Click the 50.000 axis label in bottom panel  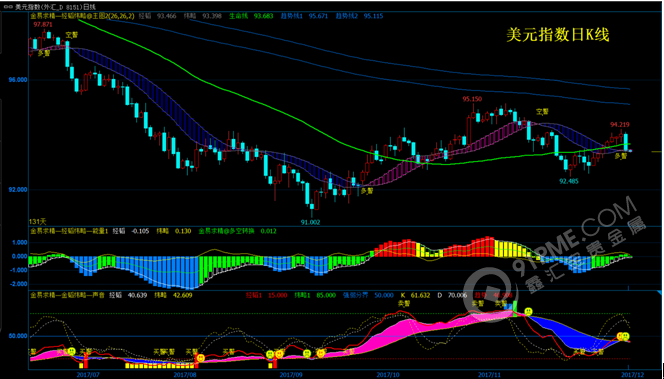click(x=18, y=336)
